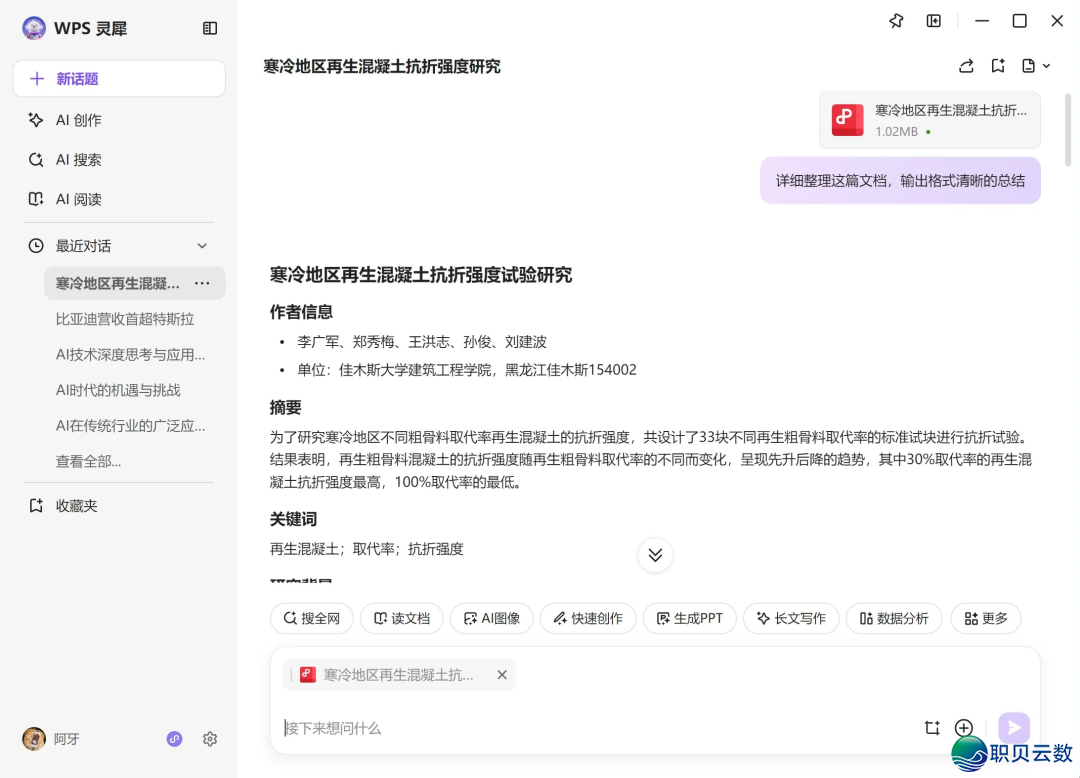Screen dimensions: 1080x778
Task: Click the message input field
Action: click(x=600, y=728)
